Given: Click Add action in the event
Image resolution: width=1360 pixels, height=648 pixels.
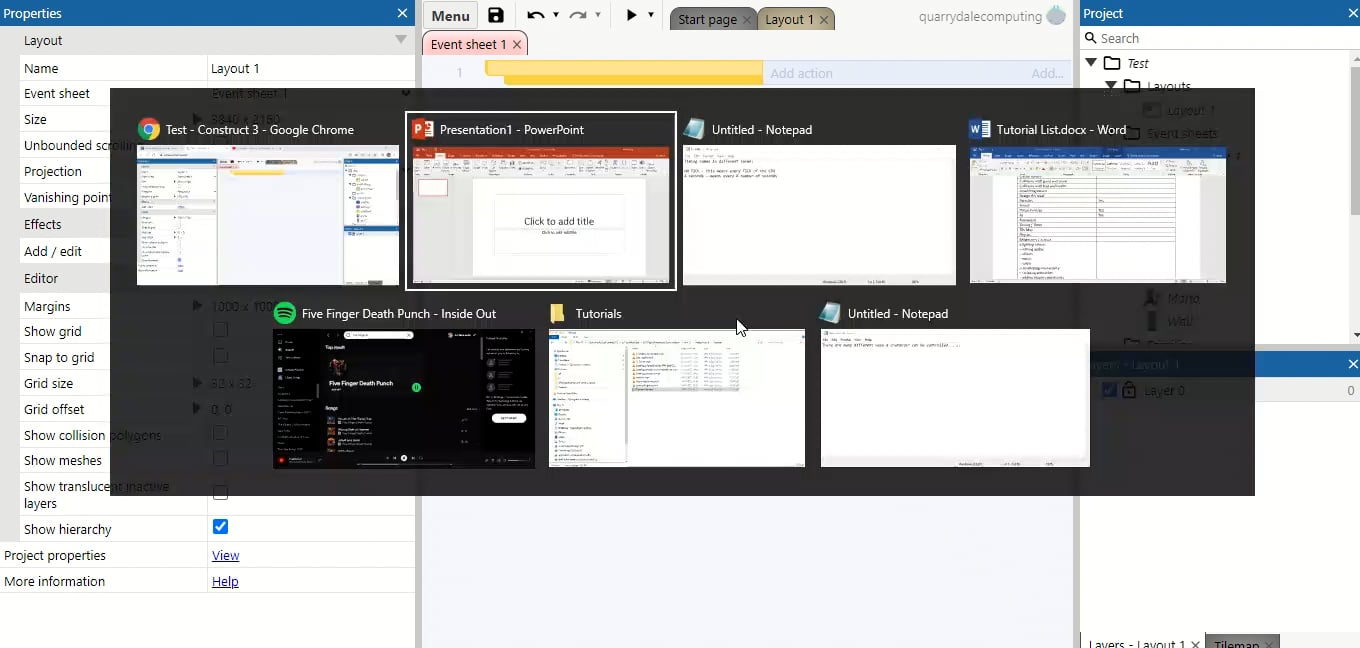Looking at the screenshot, I should [801, 73].
